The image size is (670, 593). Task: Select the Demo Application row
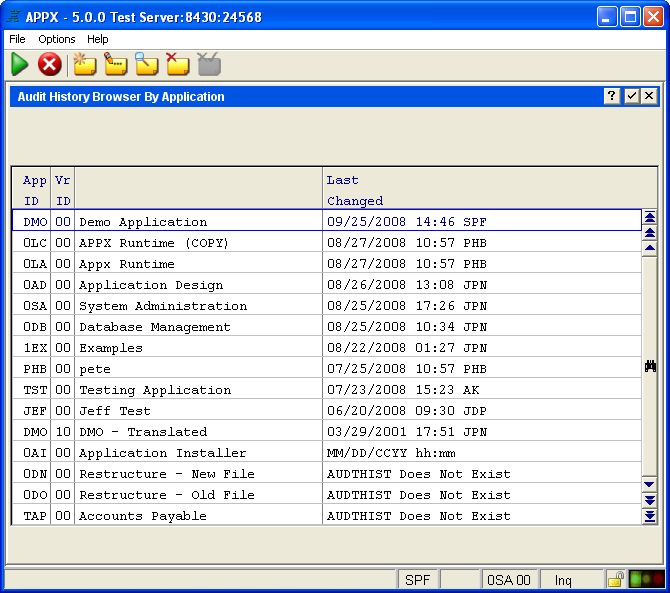[327, 220]
